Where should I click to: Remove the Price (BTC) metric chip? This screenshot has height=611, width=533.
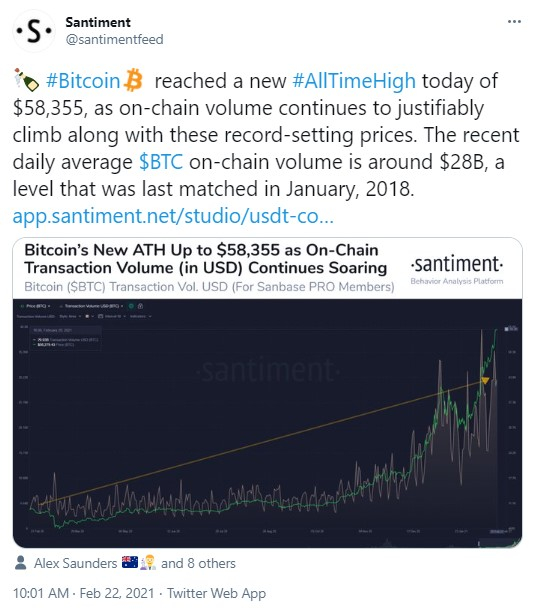pyautogui.click(x=49, y=306)
